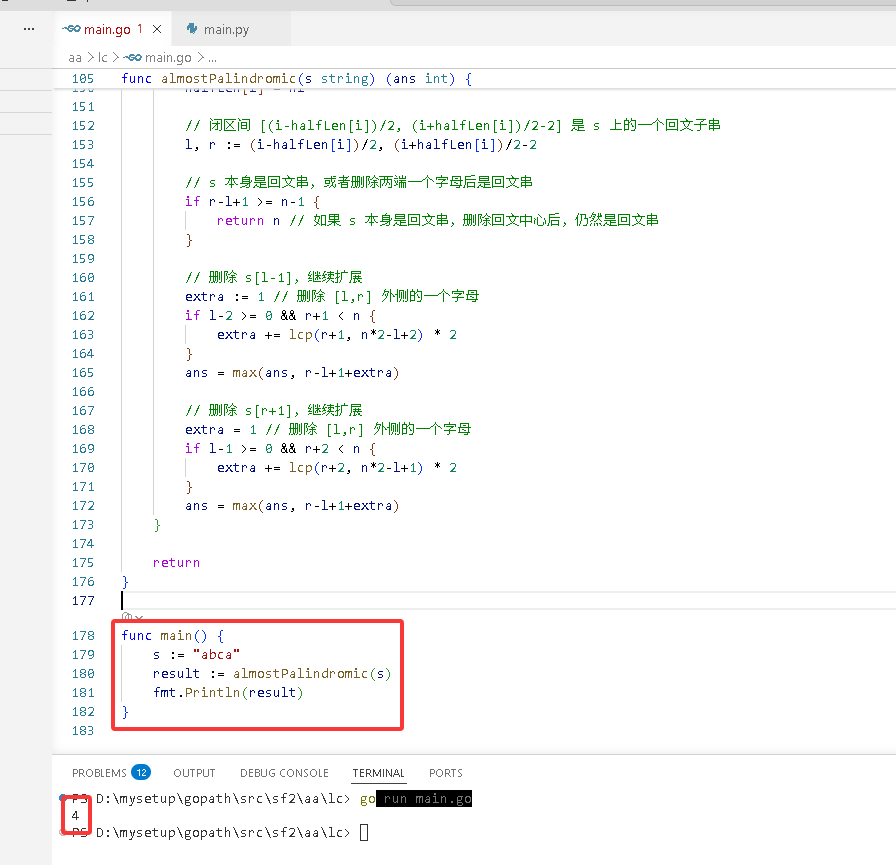The width and height of the screenshot is (896, 865).
Task: Open the OUTPUT panel tab
Action: click(194, 773)
